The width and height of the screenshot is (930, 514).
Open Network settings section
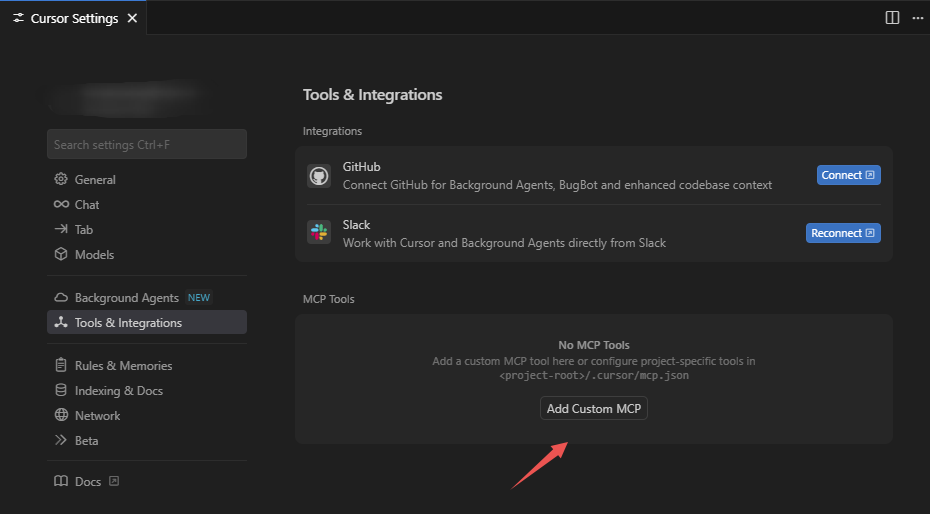click(x=146, y=415)
